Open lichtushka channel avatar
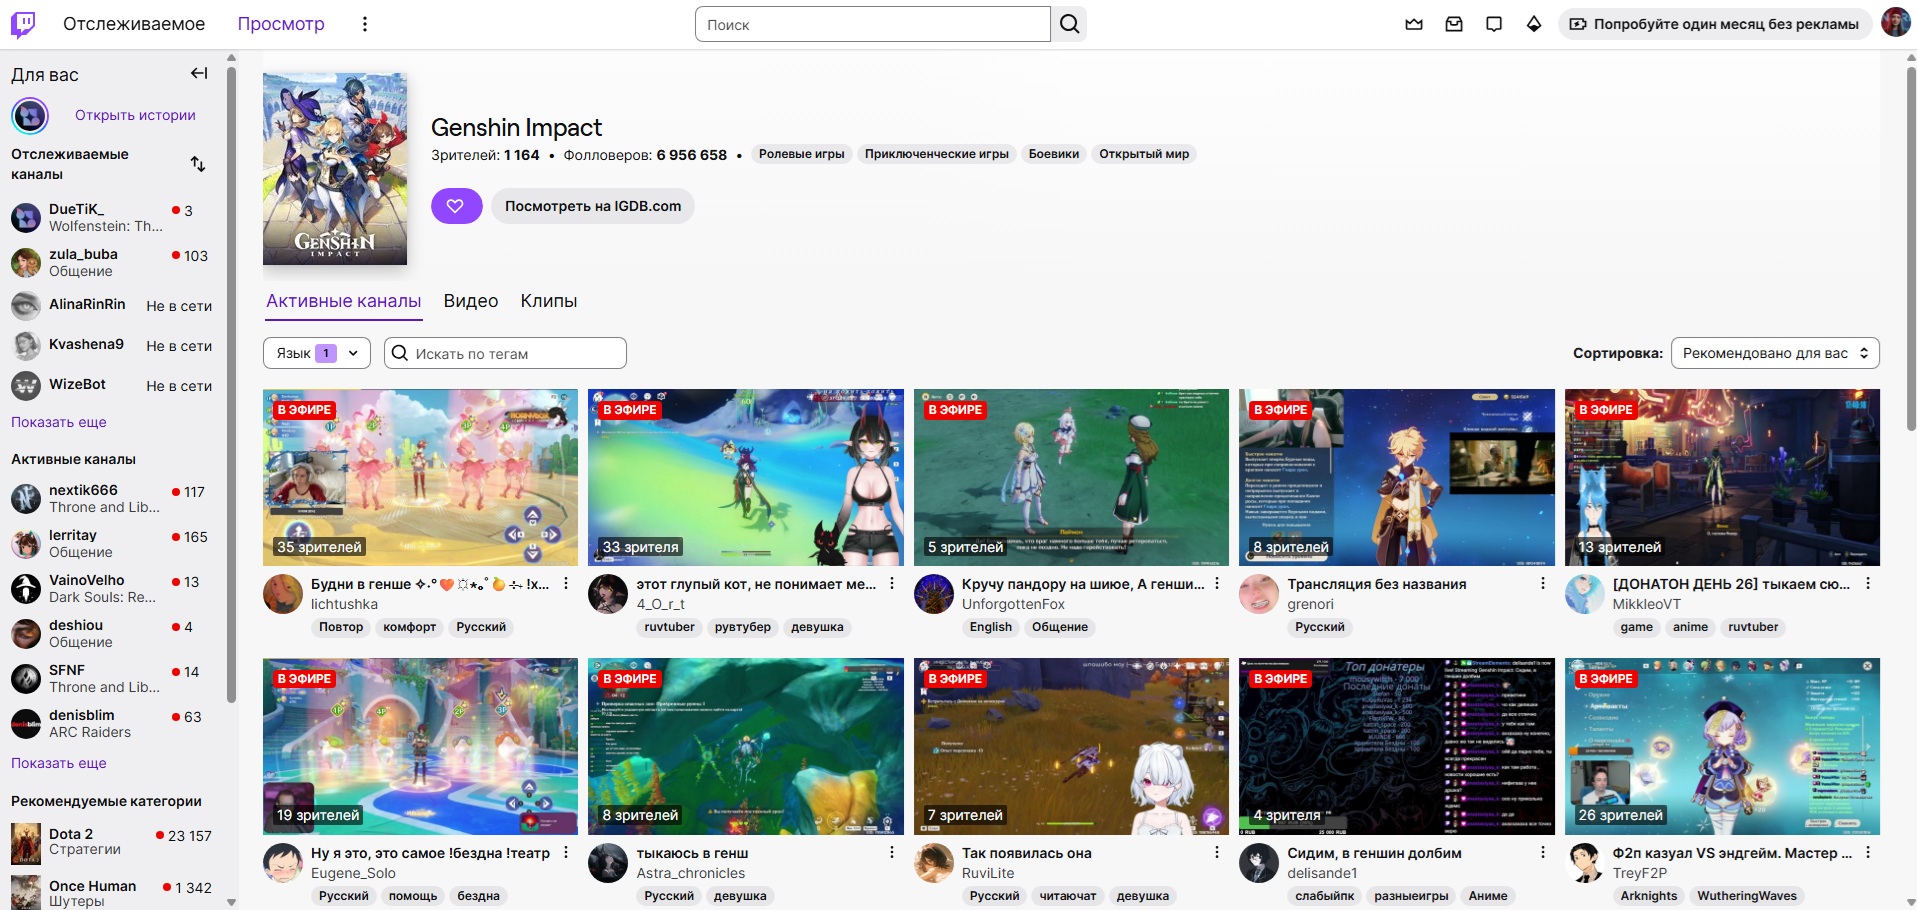 (x=283, y=594)
